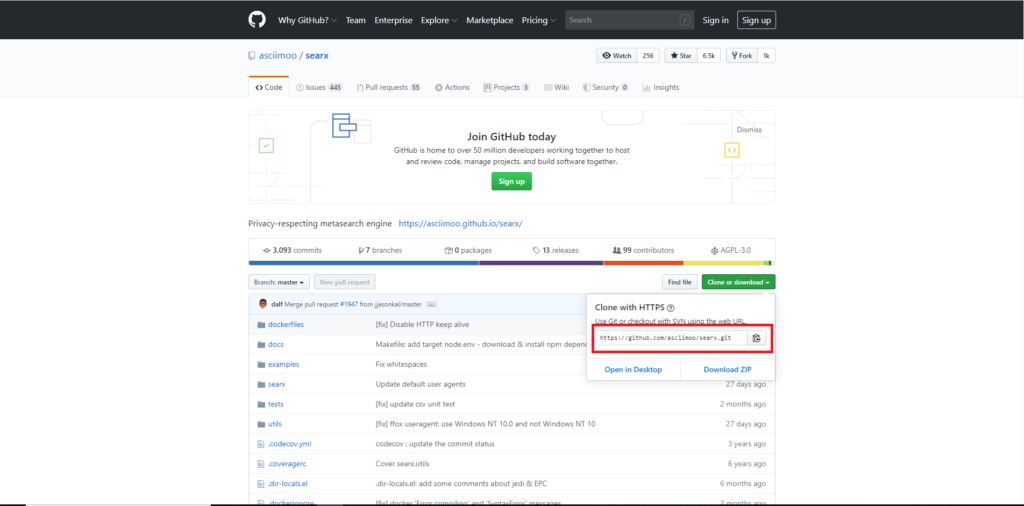Open the Branch: master dropdown

pyautogui.click(x=279, y=283)
